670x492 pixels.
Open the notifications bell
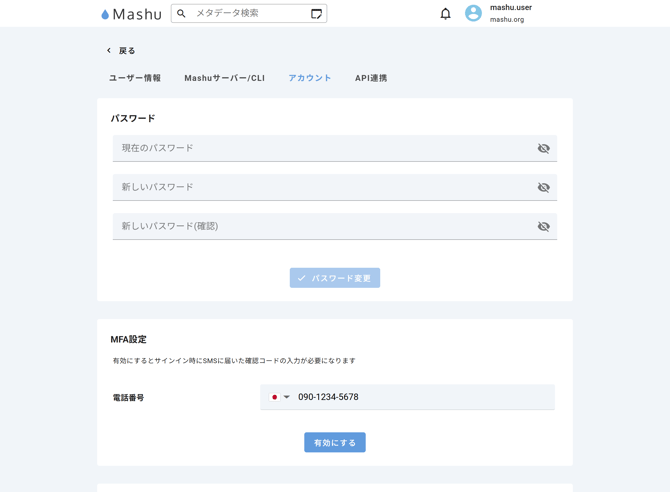pos(445,14)
